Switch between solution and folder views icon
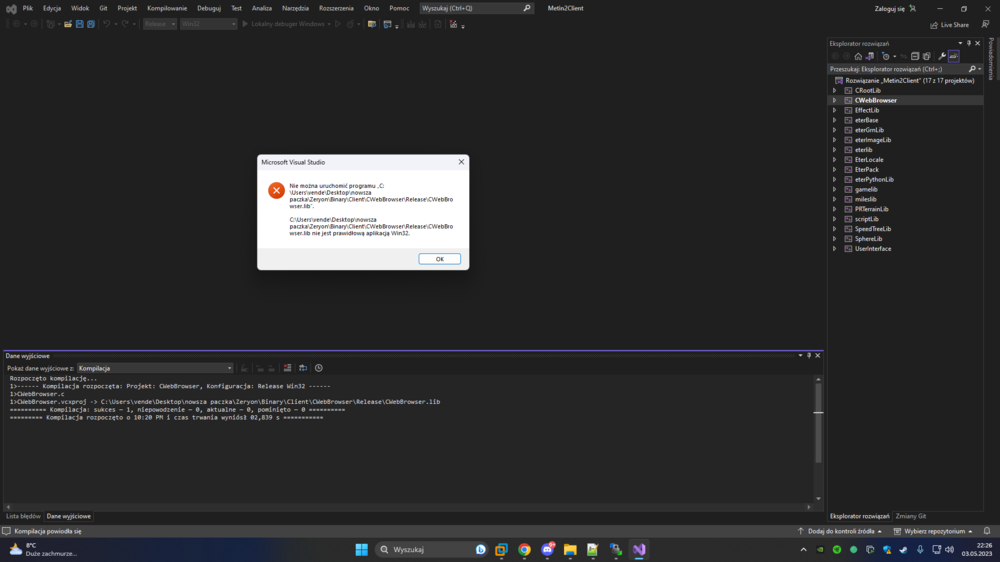The height and width of the screenshot is (562, 1000). [870, 56]
